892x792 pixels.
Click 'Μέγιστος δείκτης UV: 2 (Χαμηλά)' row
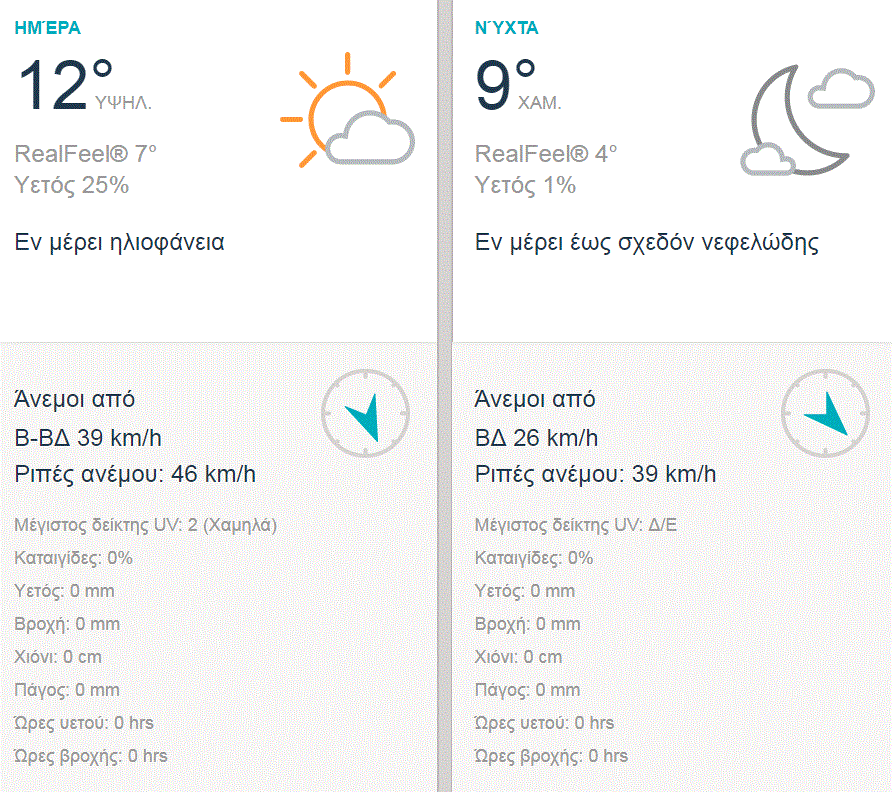[x=146, y=525]
